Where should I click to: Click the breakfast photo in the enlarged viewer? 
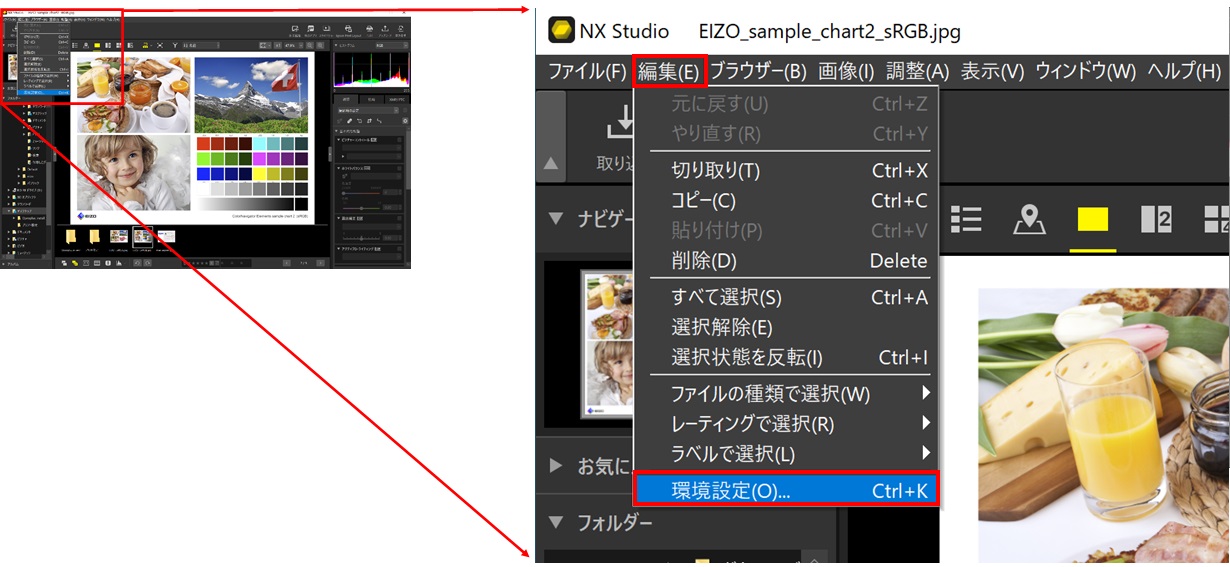[x=1103, y=426]
